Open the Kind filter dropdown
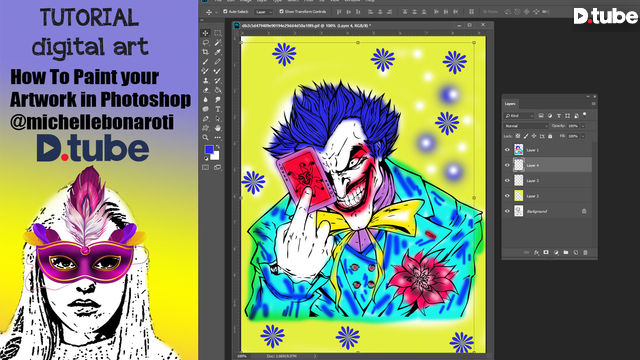 coord(519,116)
